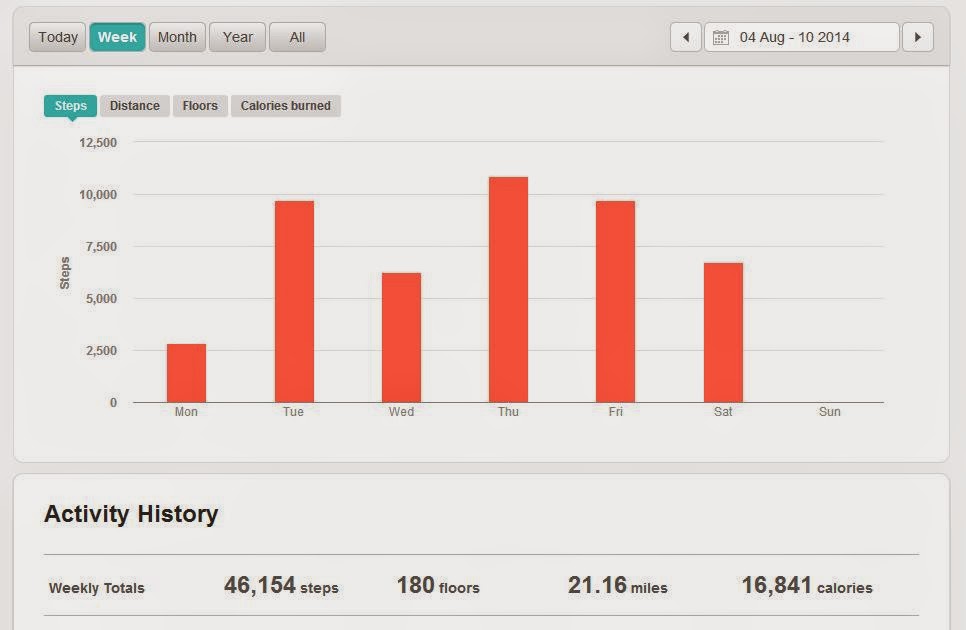The image size is (966, 630).
Task: Go to the next week with the right arrow
Action: [918, 37]
